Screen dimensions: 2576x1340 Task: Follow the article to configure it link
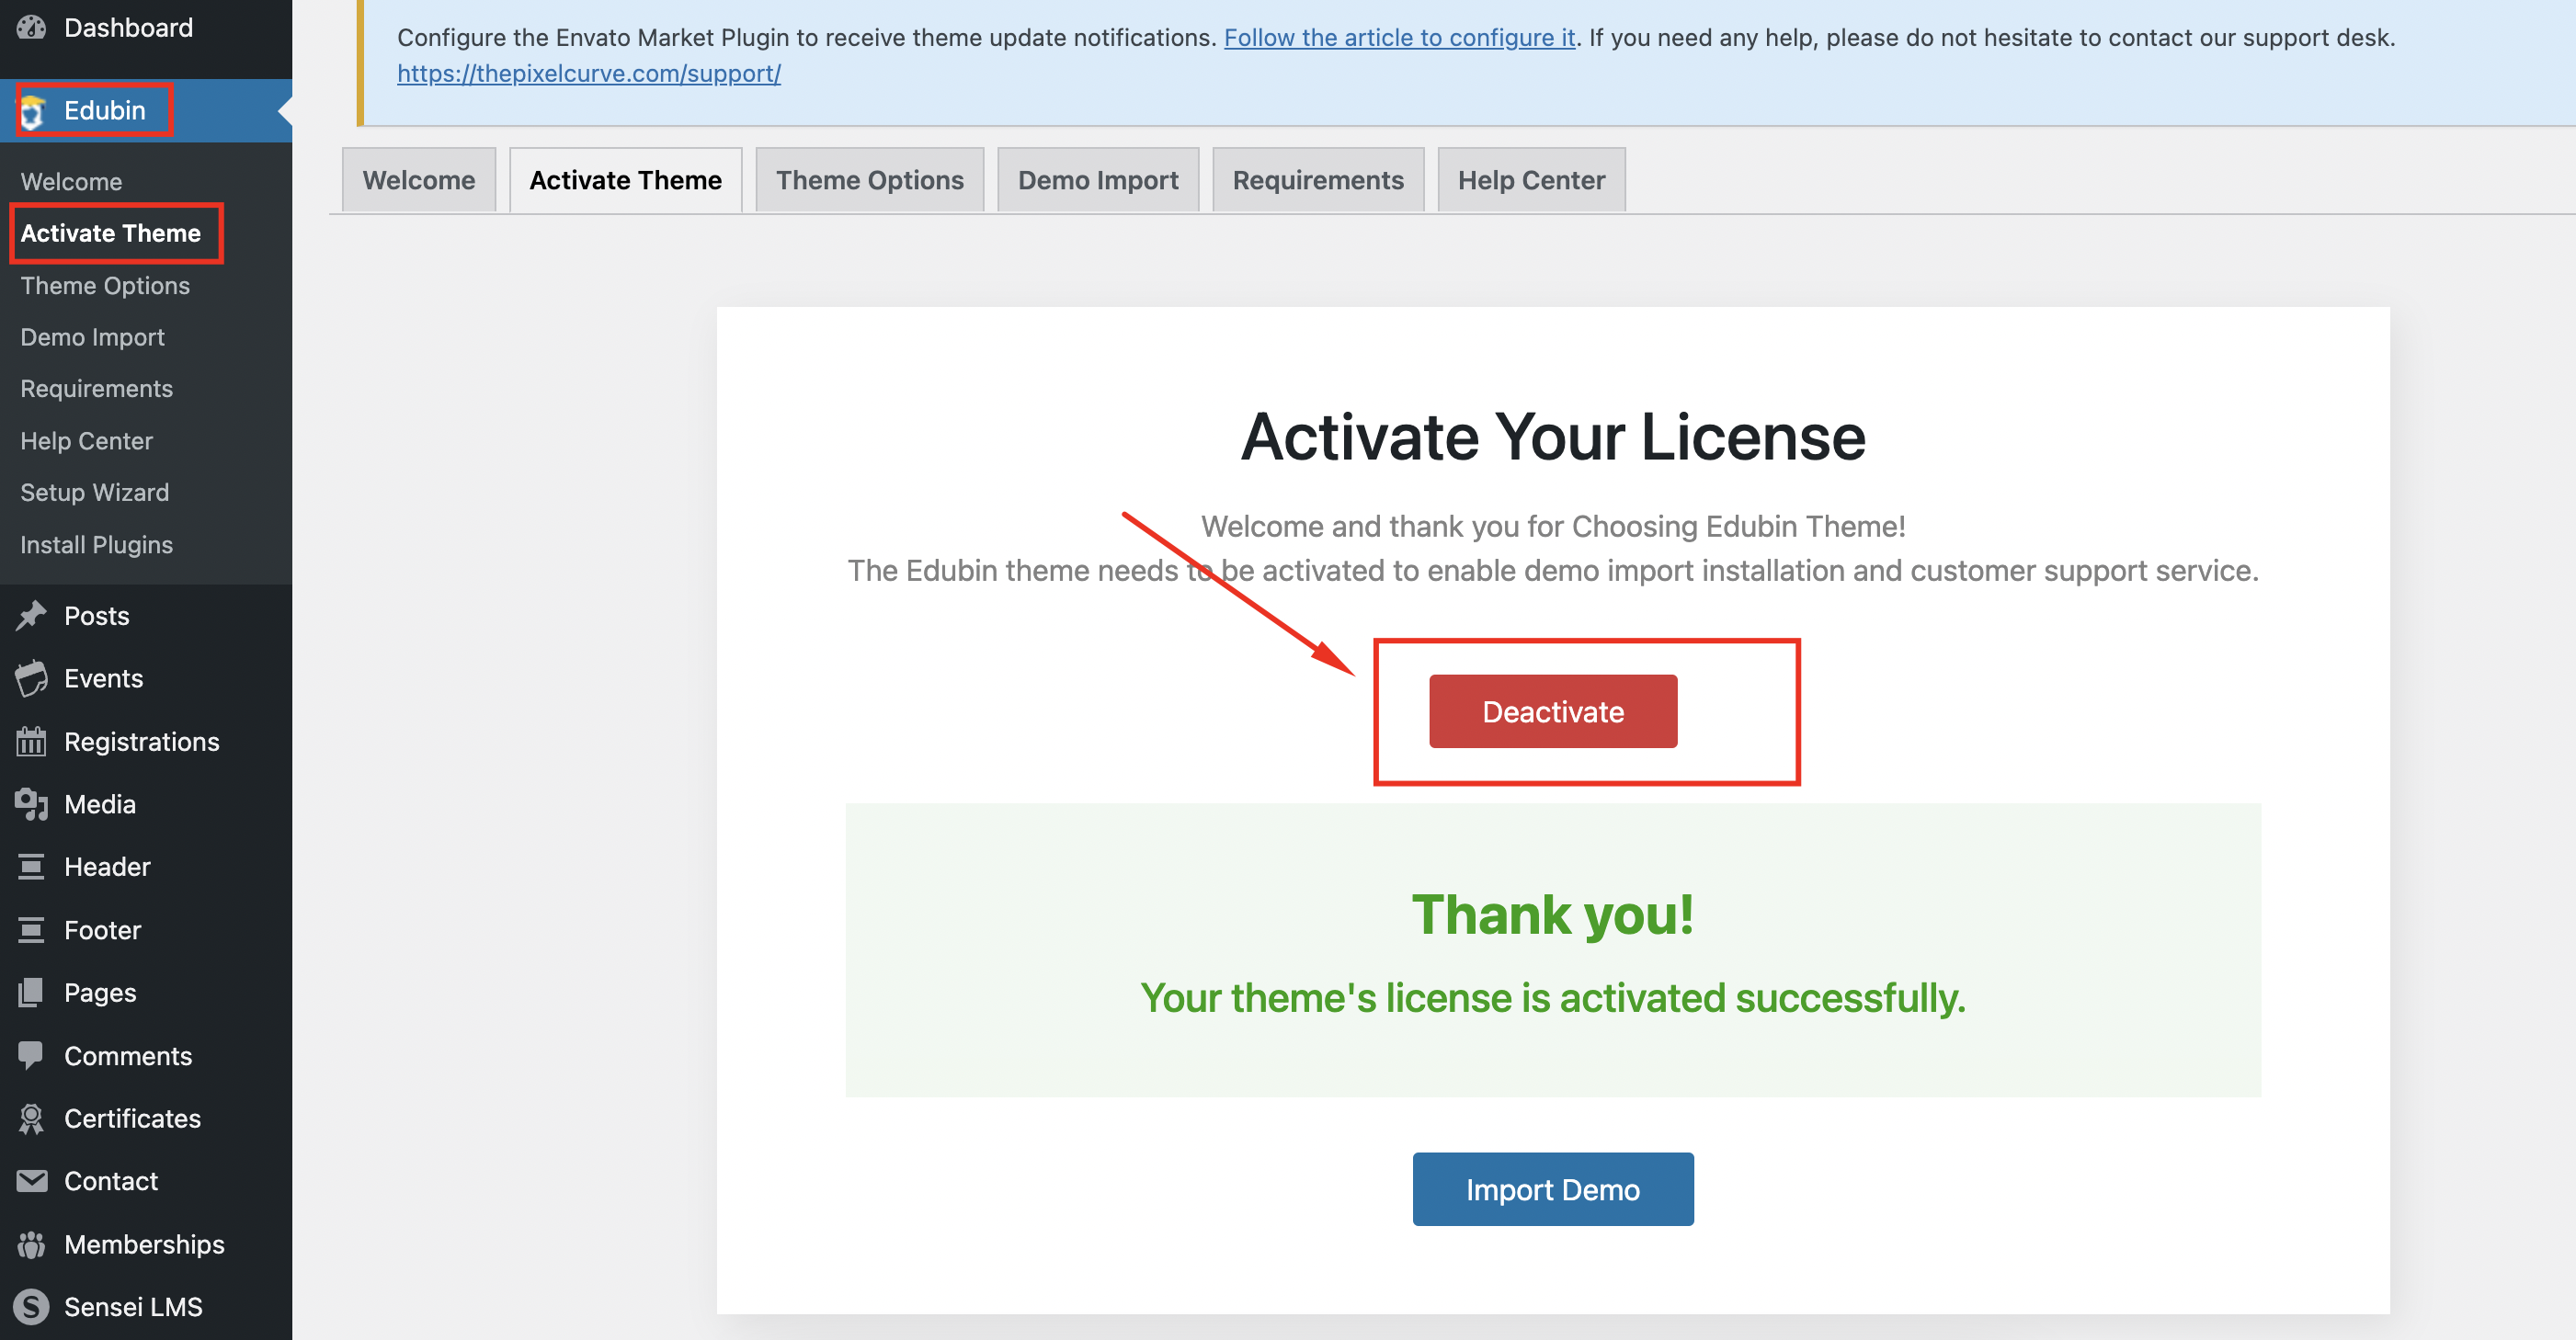1399,38
